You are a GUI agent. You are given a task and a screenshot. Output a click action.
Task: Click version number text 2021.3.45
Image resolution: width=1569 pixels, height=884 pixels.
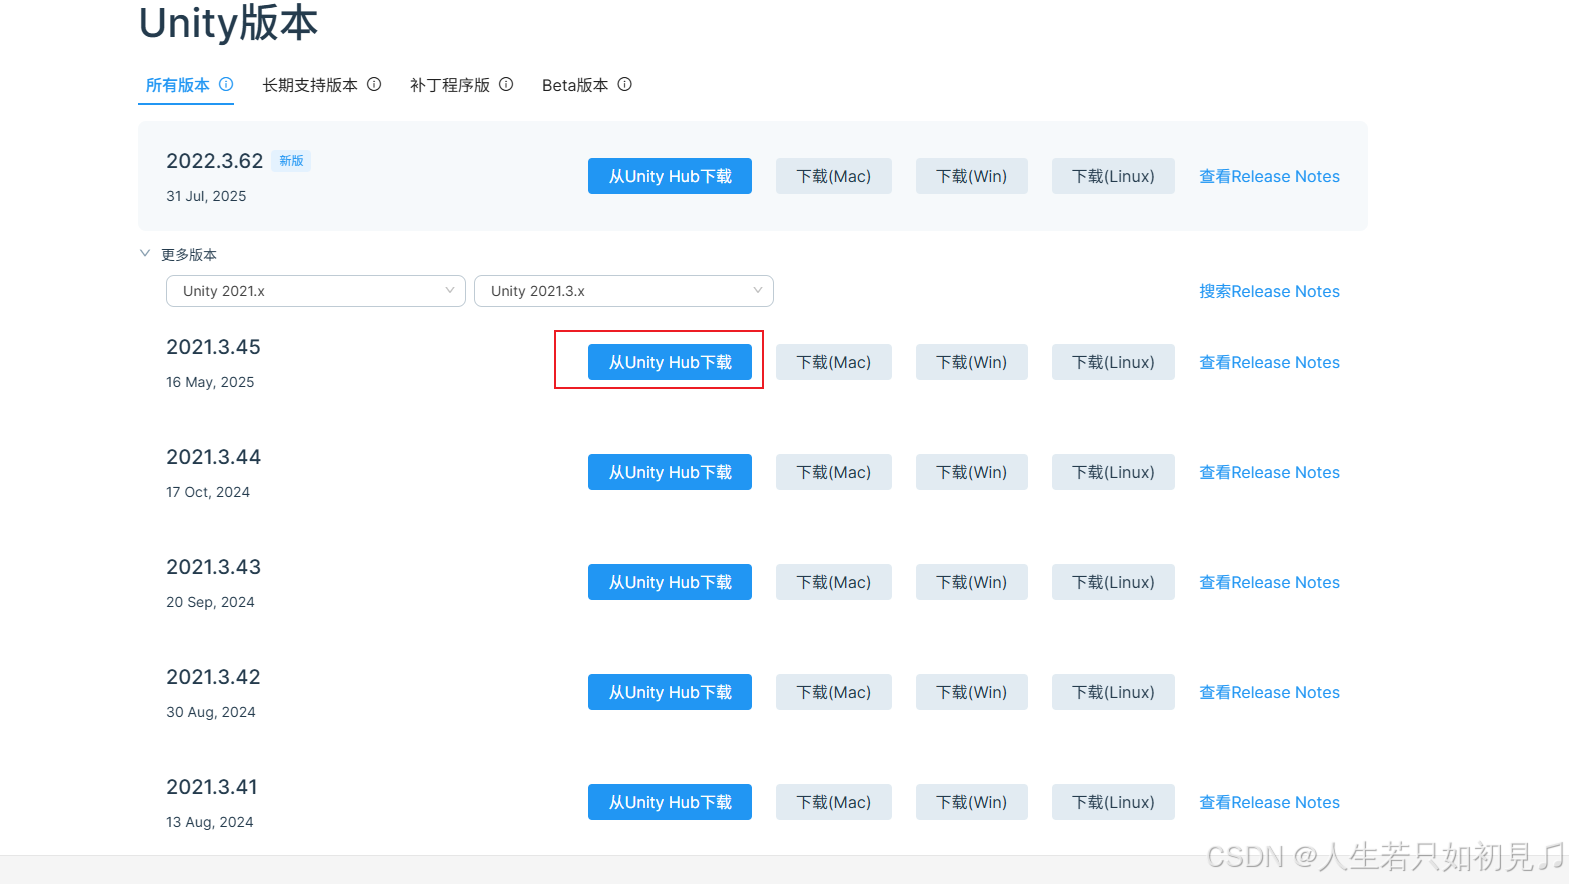213,347
